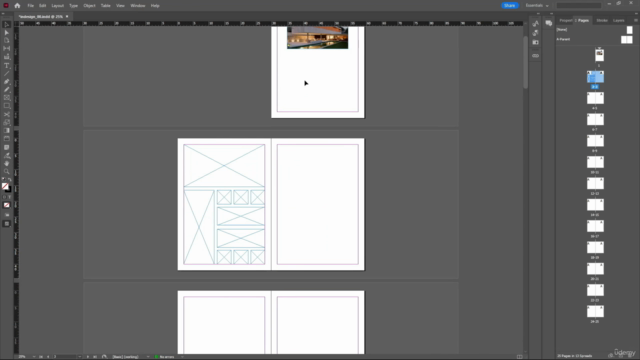Select the Line tool

tap(7, 73)
